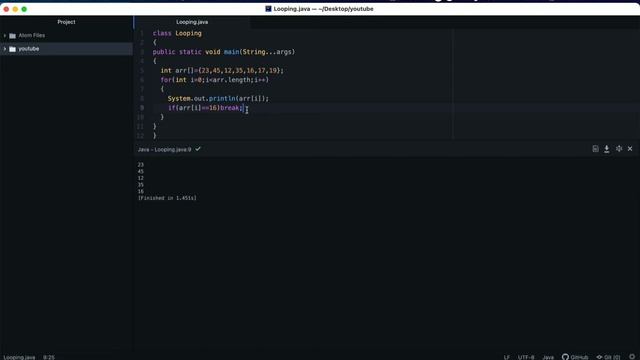The height and width of the screenshot is (360, 640).
Task: Click the file icon in window title
Action: (268, 9)
